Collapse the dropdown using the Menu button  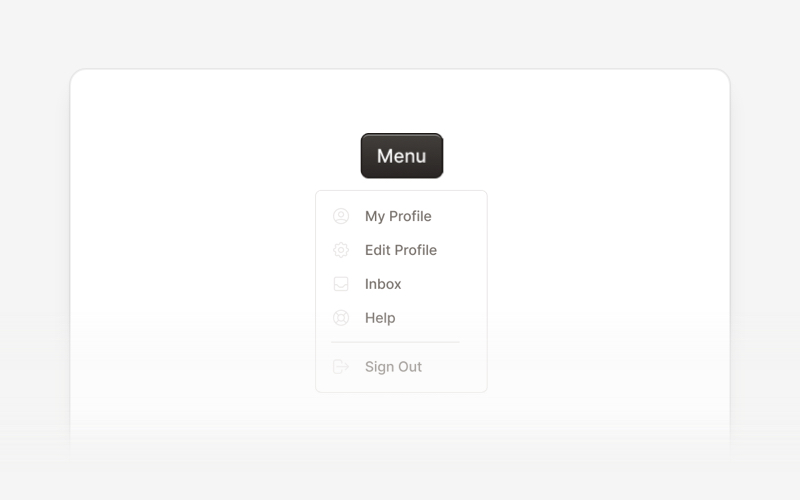(x=402, y=156)
